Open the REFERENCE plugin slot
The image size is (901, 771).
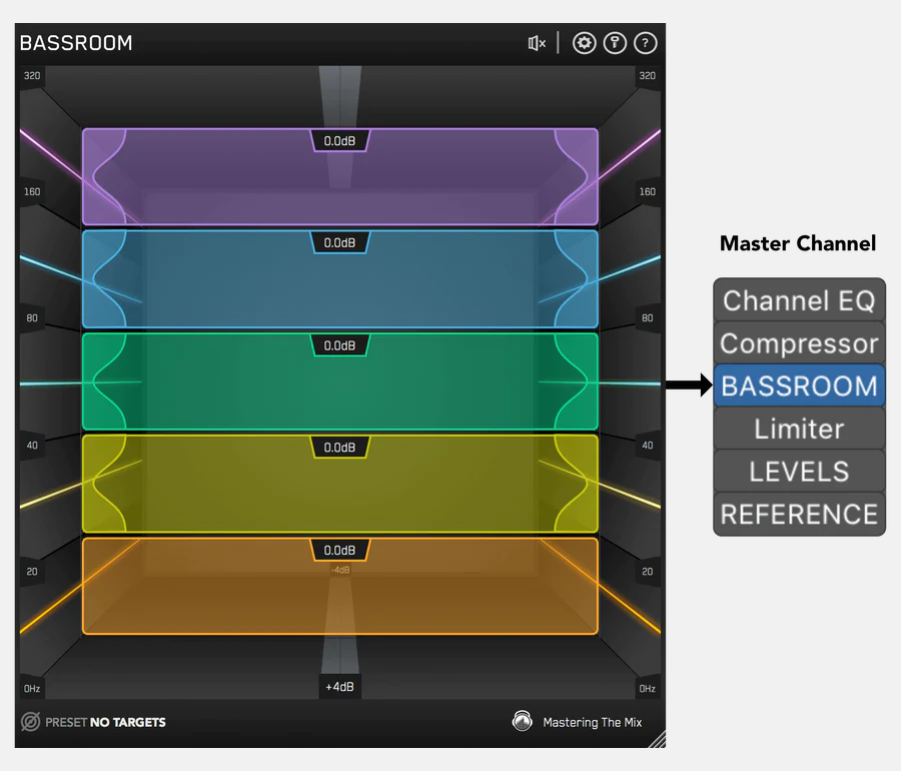click(x=799, y=514)
